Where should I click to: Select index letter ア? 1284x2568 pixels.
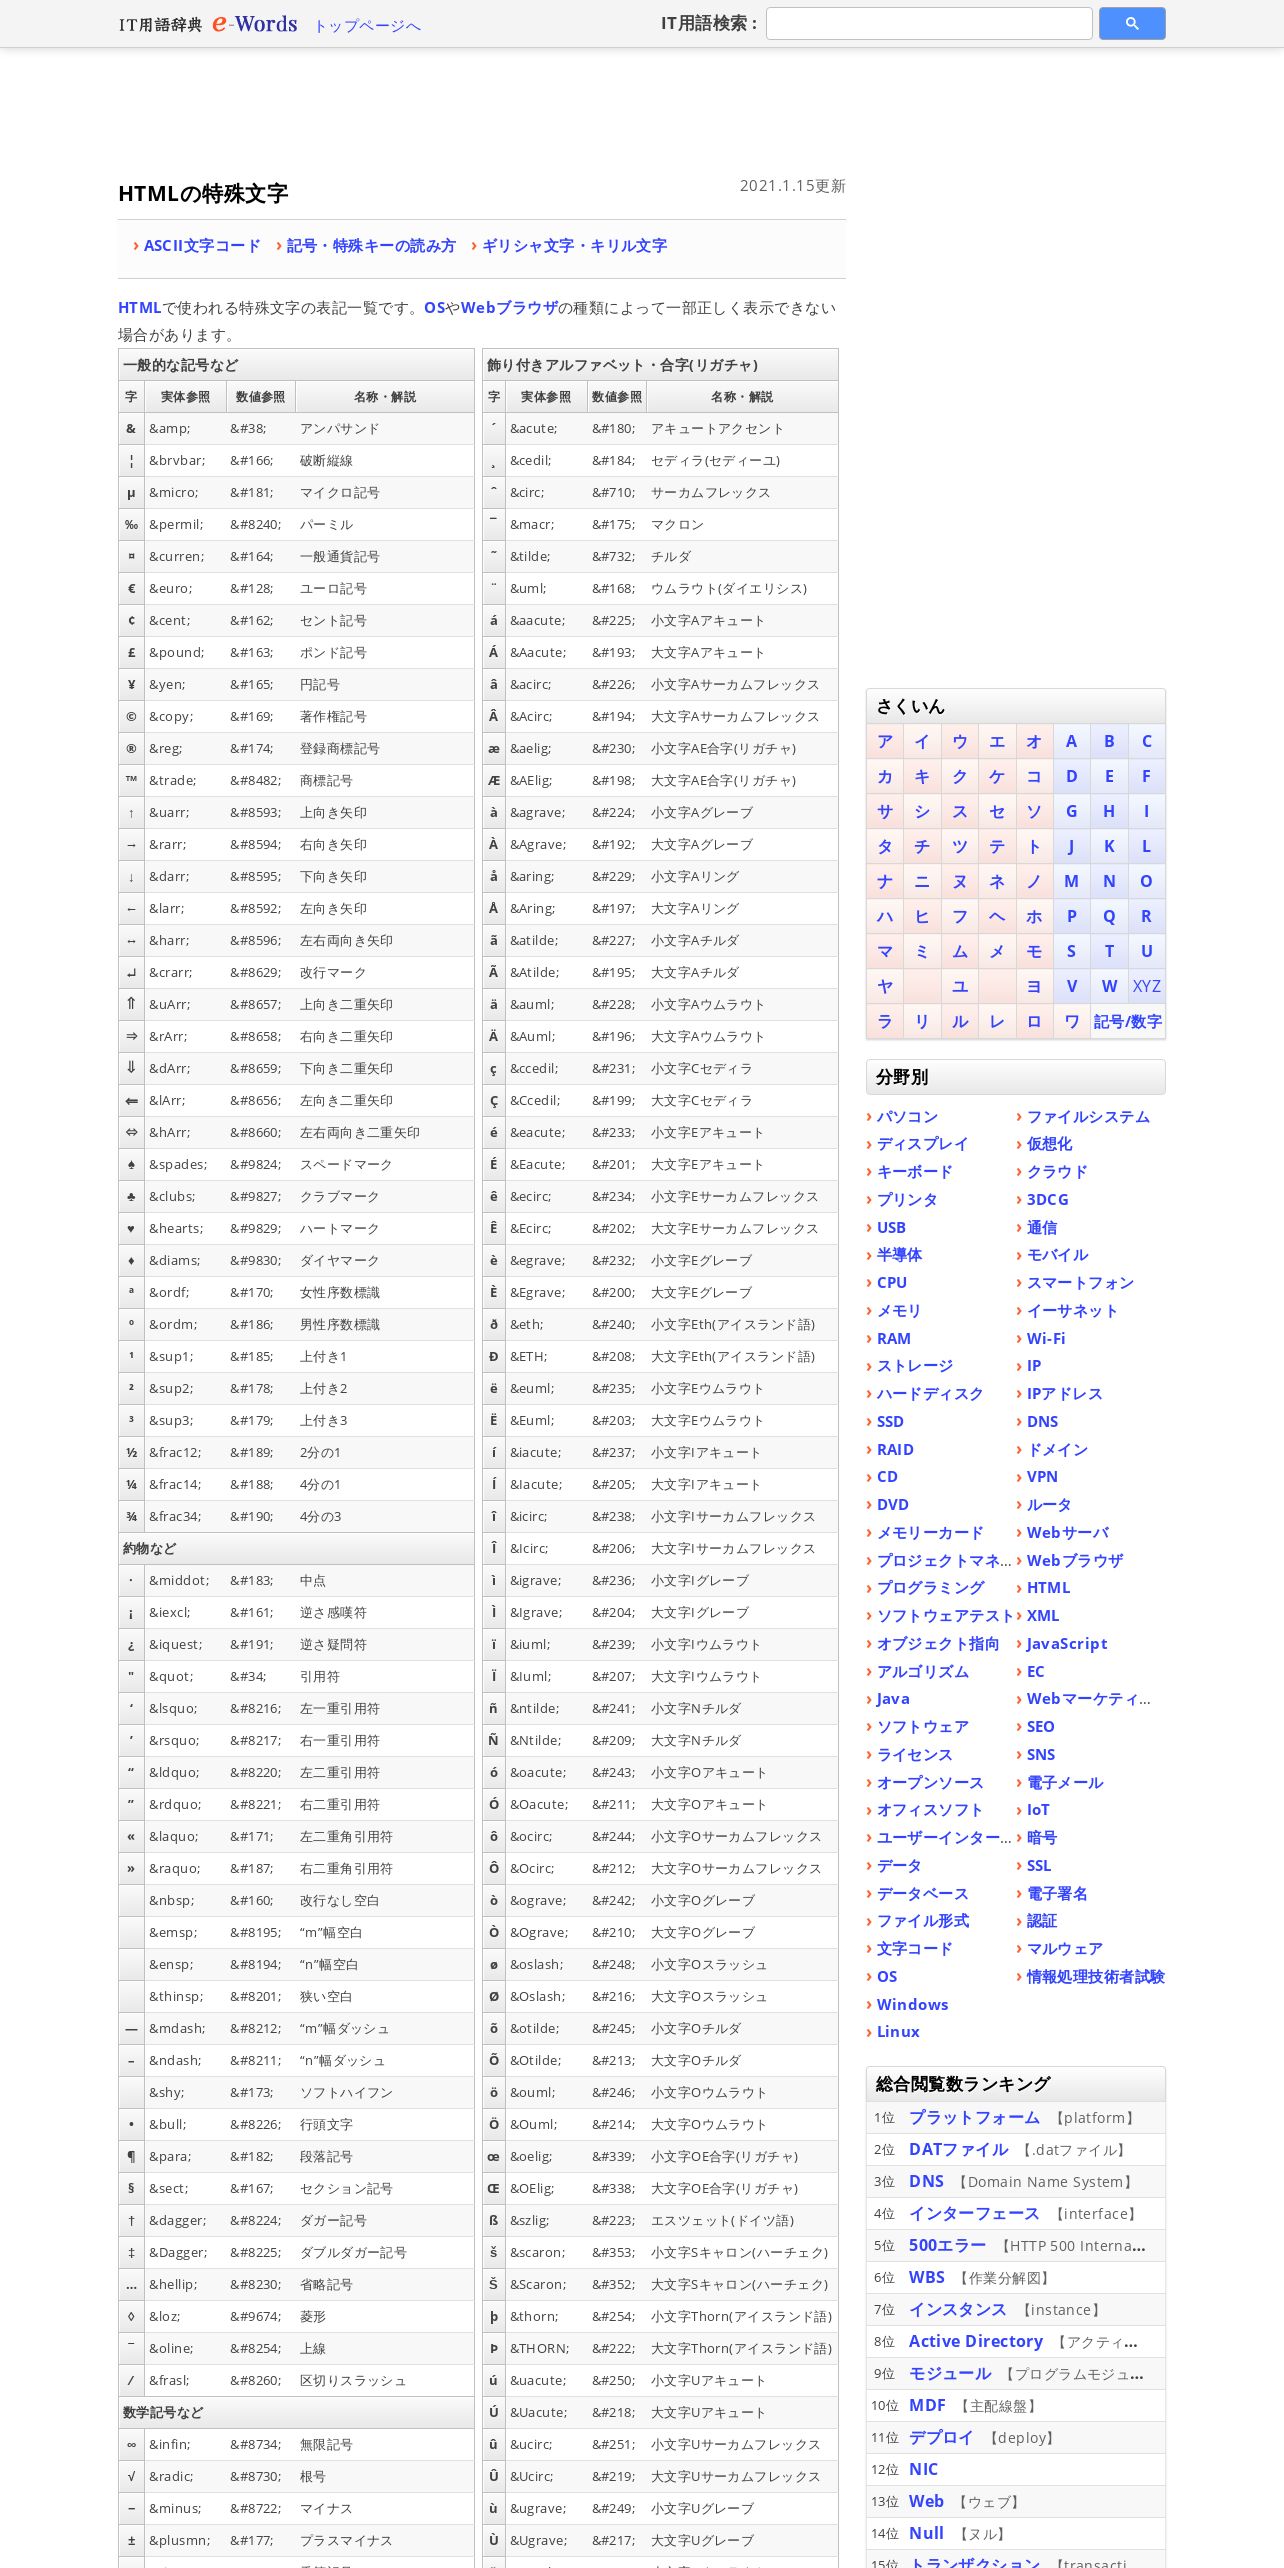[885, 741]
